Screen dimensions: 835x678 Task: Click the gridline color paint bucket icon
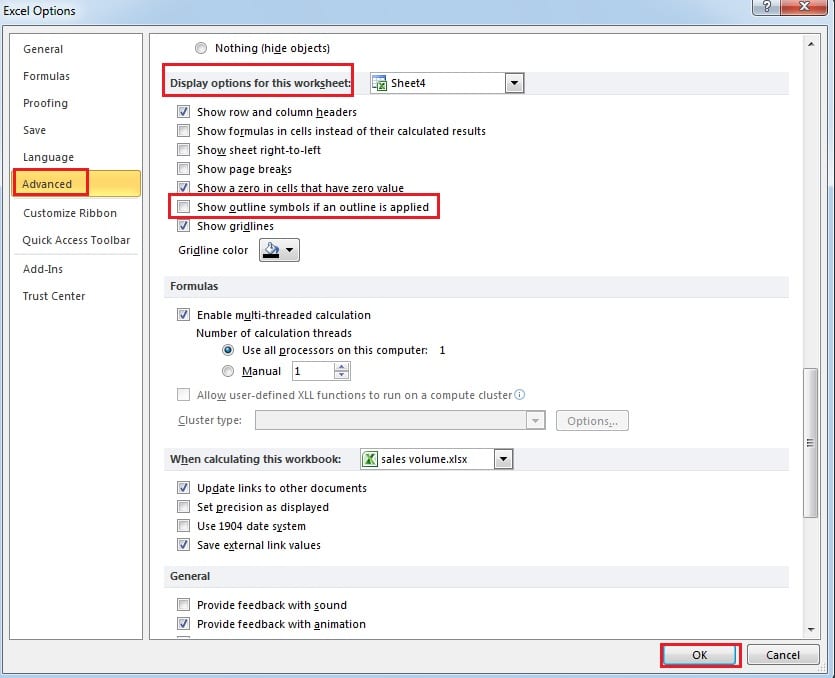[x=271, y=250]
